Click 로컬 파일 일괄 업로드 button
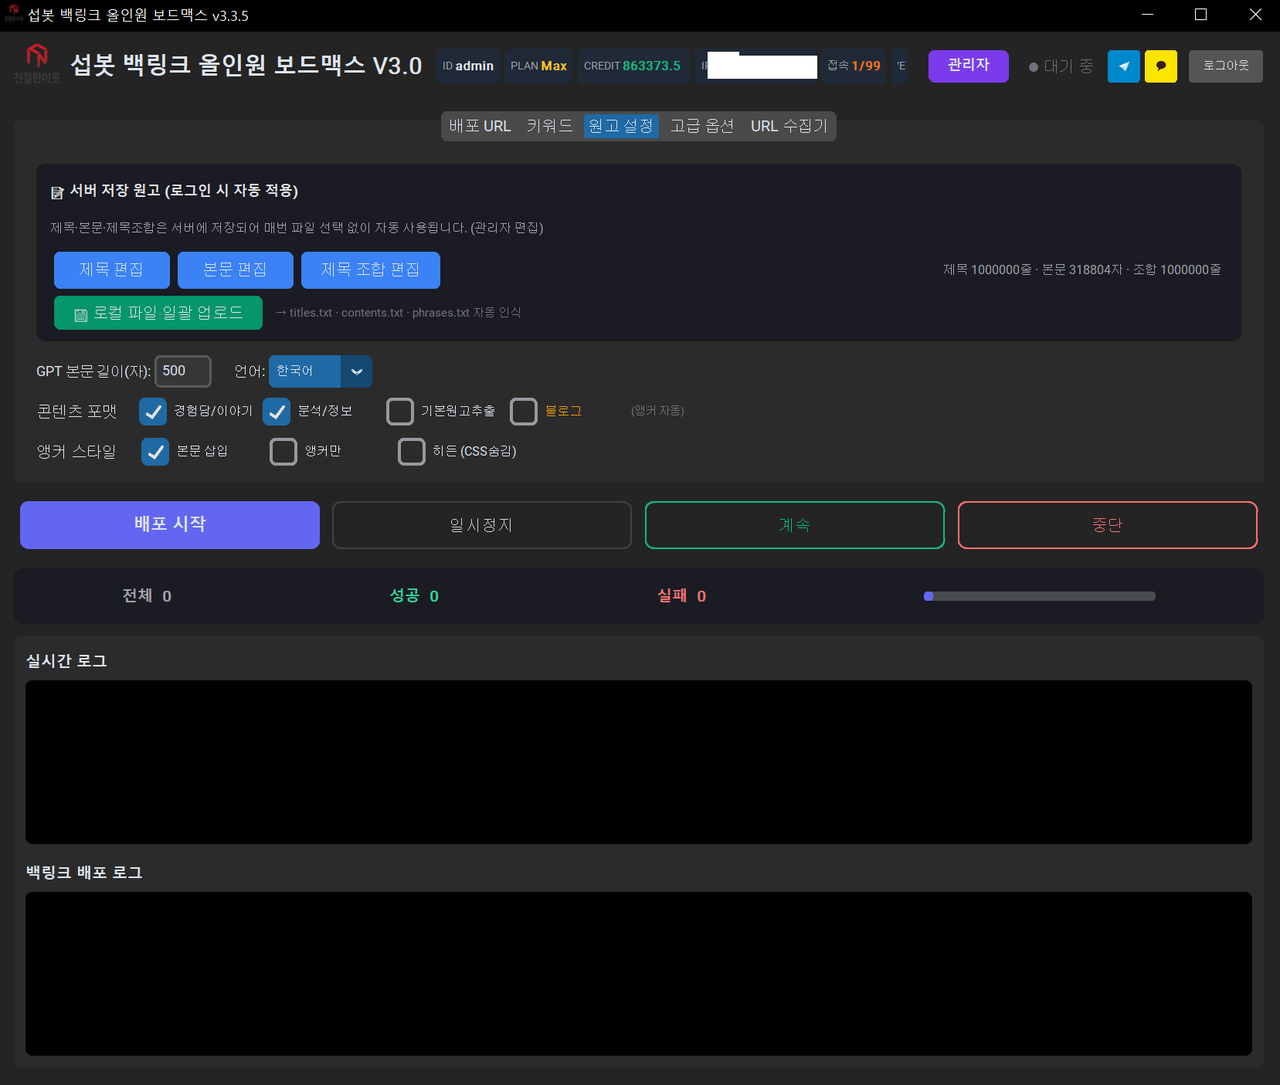The image size is (1280, 1085). point(158,313)
